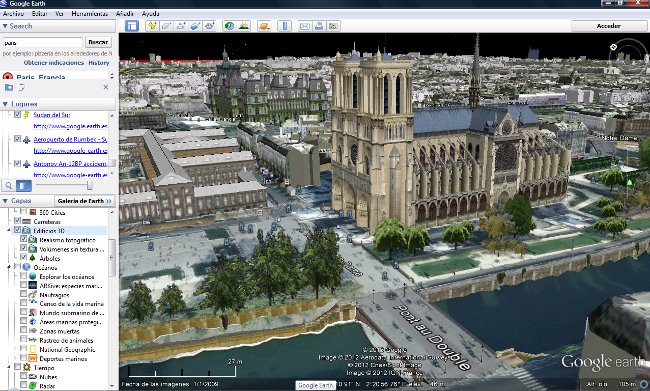Uncheck the Realismo fotográfico checkbox
Viewport: 650px width, 391px height.
point(24,239)
